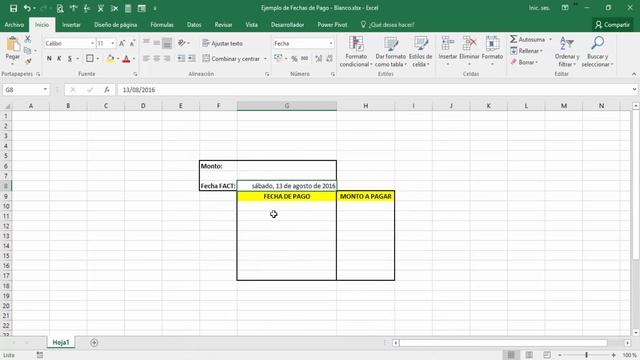Apply the red font color button
The height and width of the screenshot is (360, 640).
coord(126,59)
